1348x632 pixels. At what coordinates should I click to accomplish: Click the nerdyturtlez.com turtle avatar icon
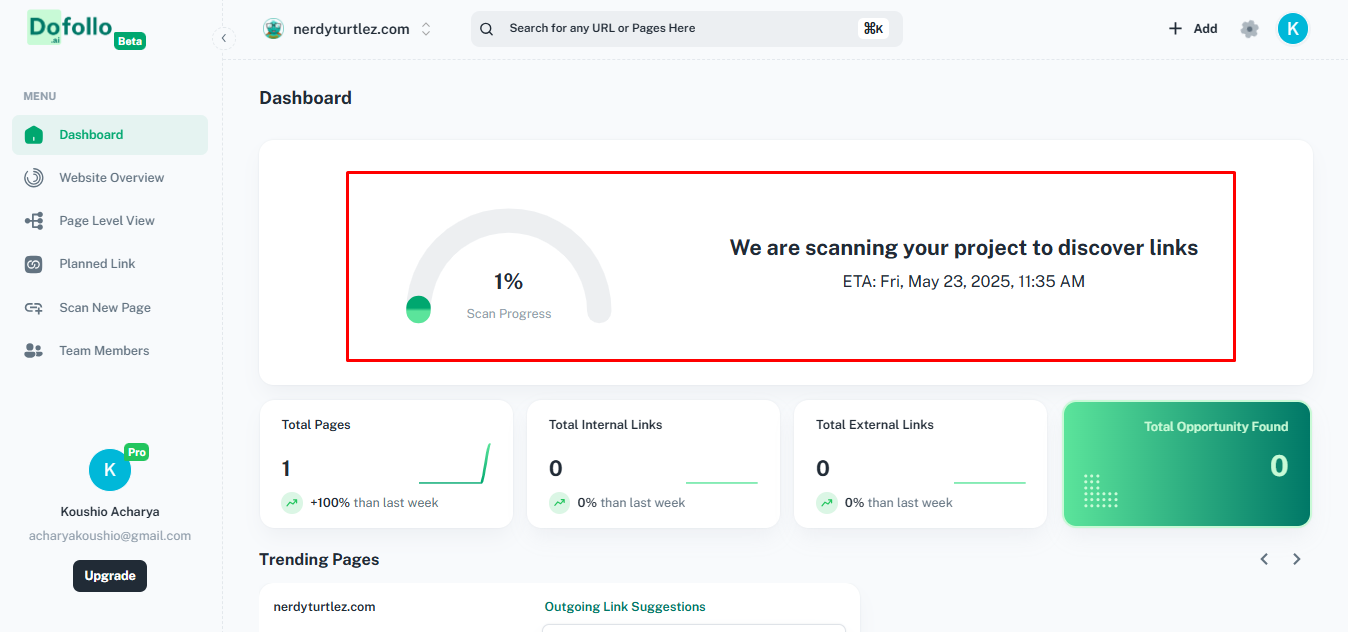click(273, 29)
